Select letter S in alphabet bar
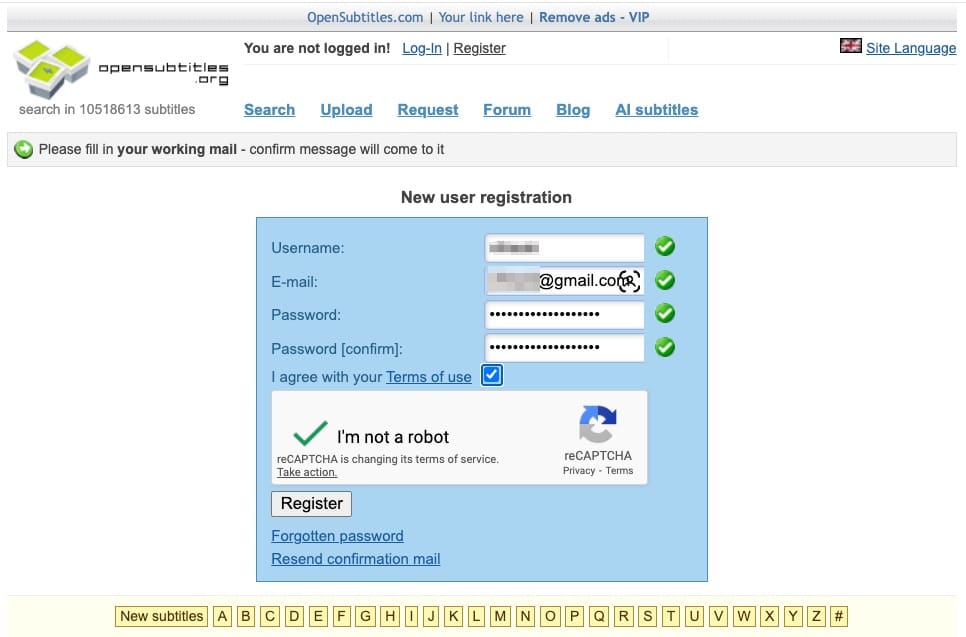The height and width of the screenshot is (637, 966). (647, 616)
